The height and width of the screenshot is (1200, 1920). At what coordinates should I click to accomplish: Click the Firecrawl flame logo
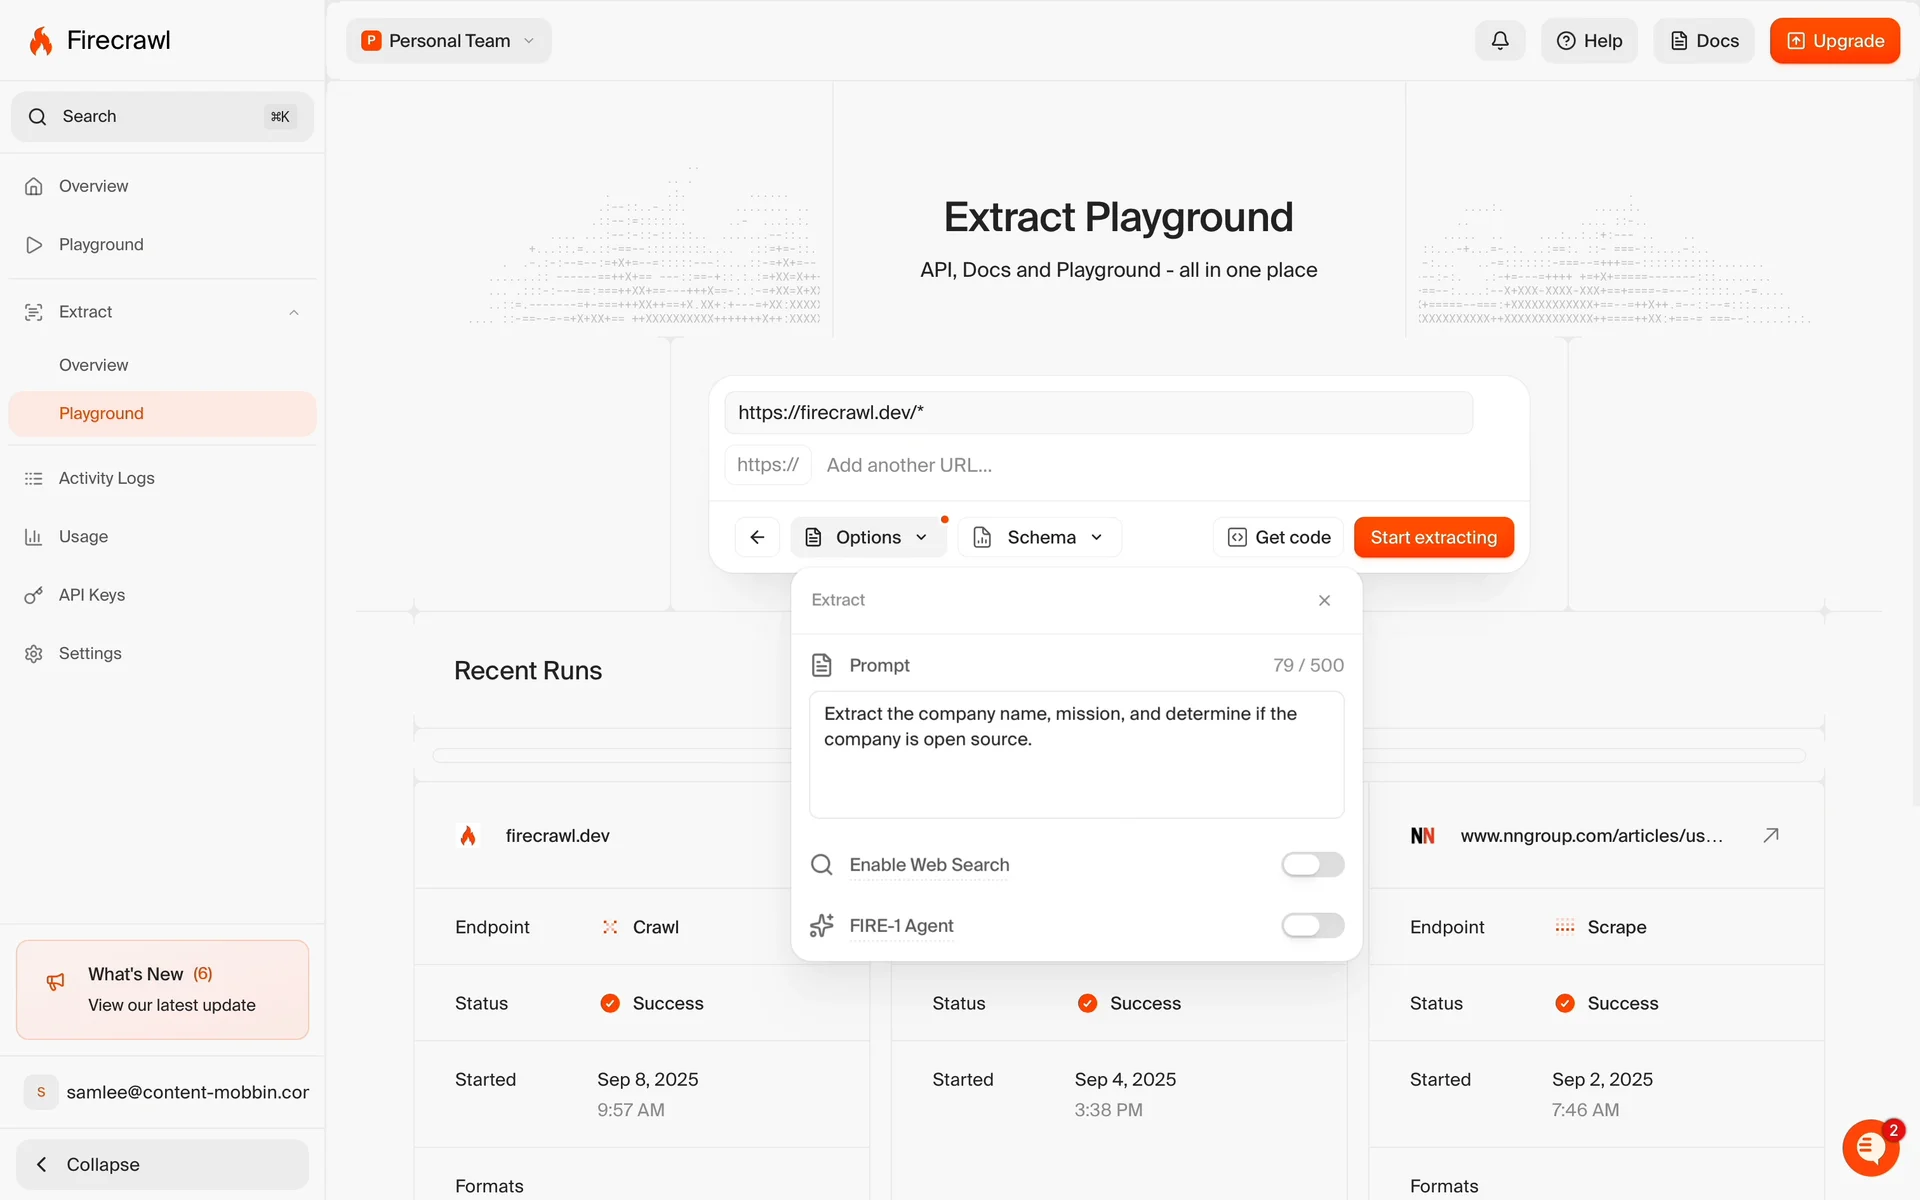coord(41,41)
